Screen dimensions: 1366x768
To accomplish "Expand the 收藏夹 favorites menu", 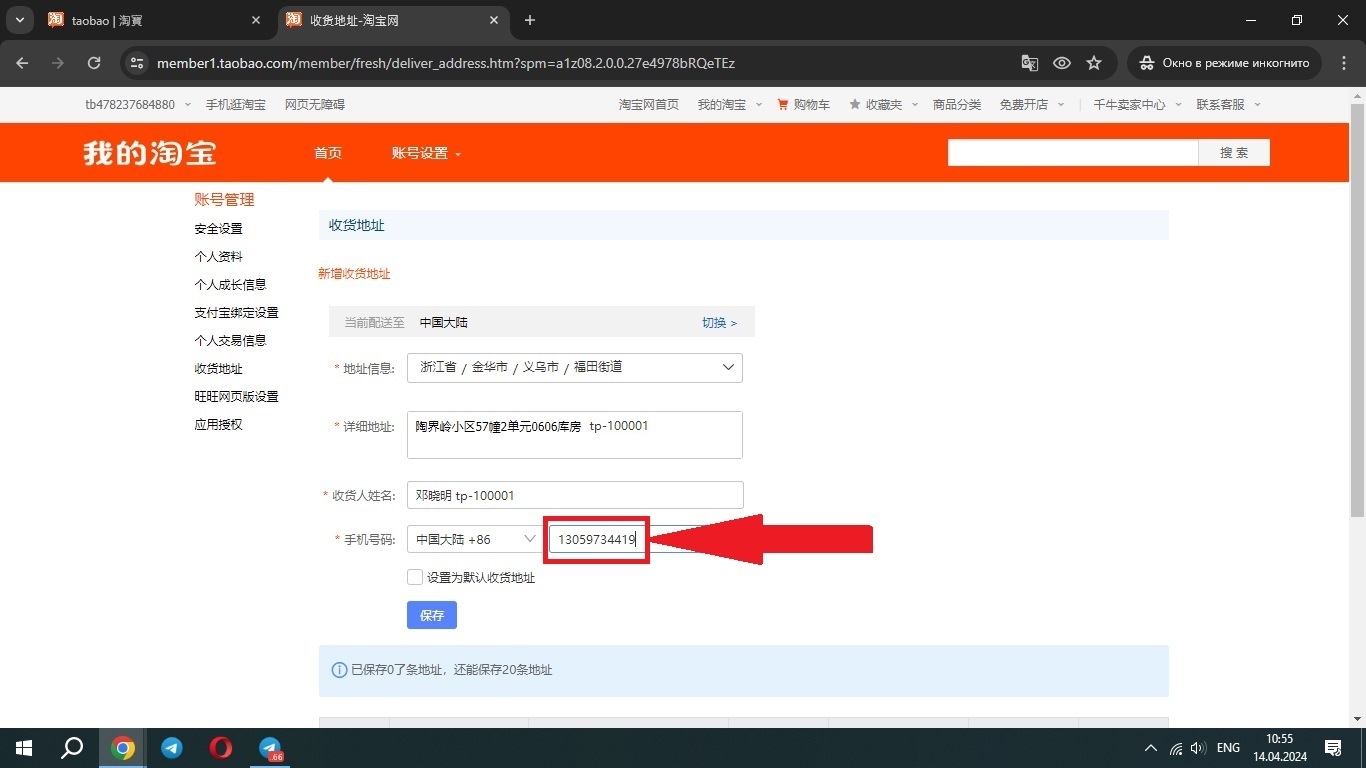I will coord(883,104).
